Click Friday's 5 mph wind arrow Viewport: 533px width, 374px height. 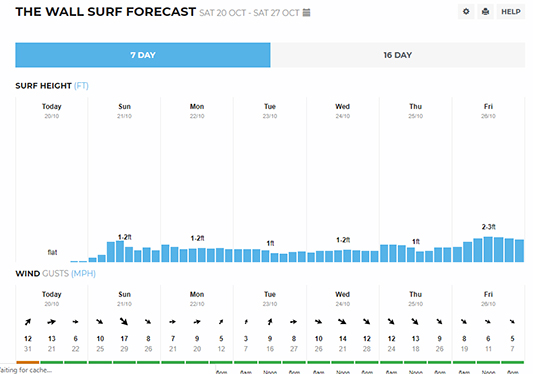click(512, 321)
